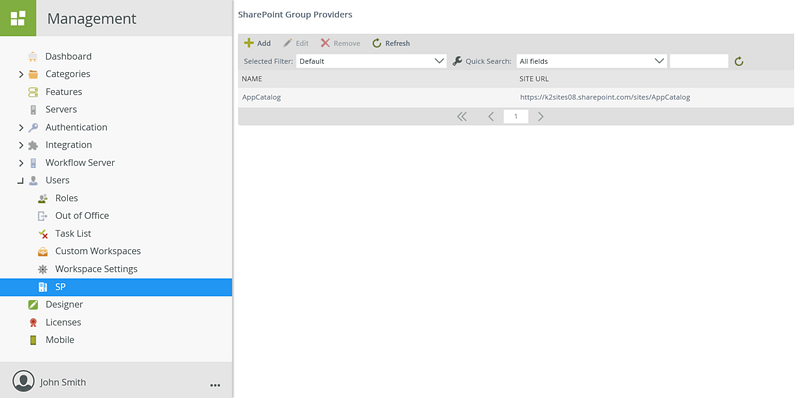Click the next page arrow
800x398 pixels.
click(541, 116)
